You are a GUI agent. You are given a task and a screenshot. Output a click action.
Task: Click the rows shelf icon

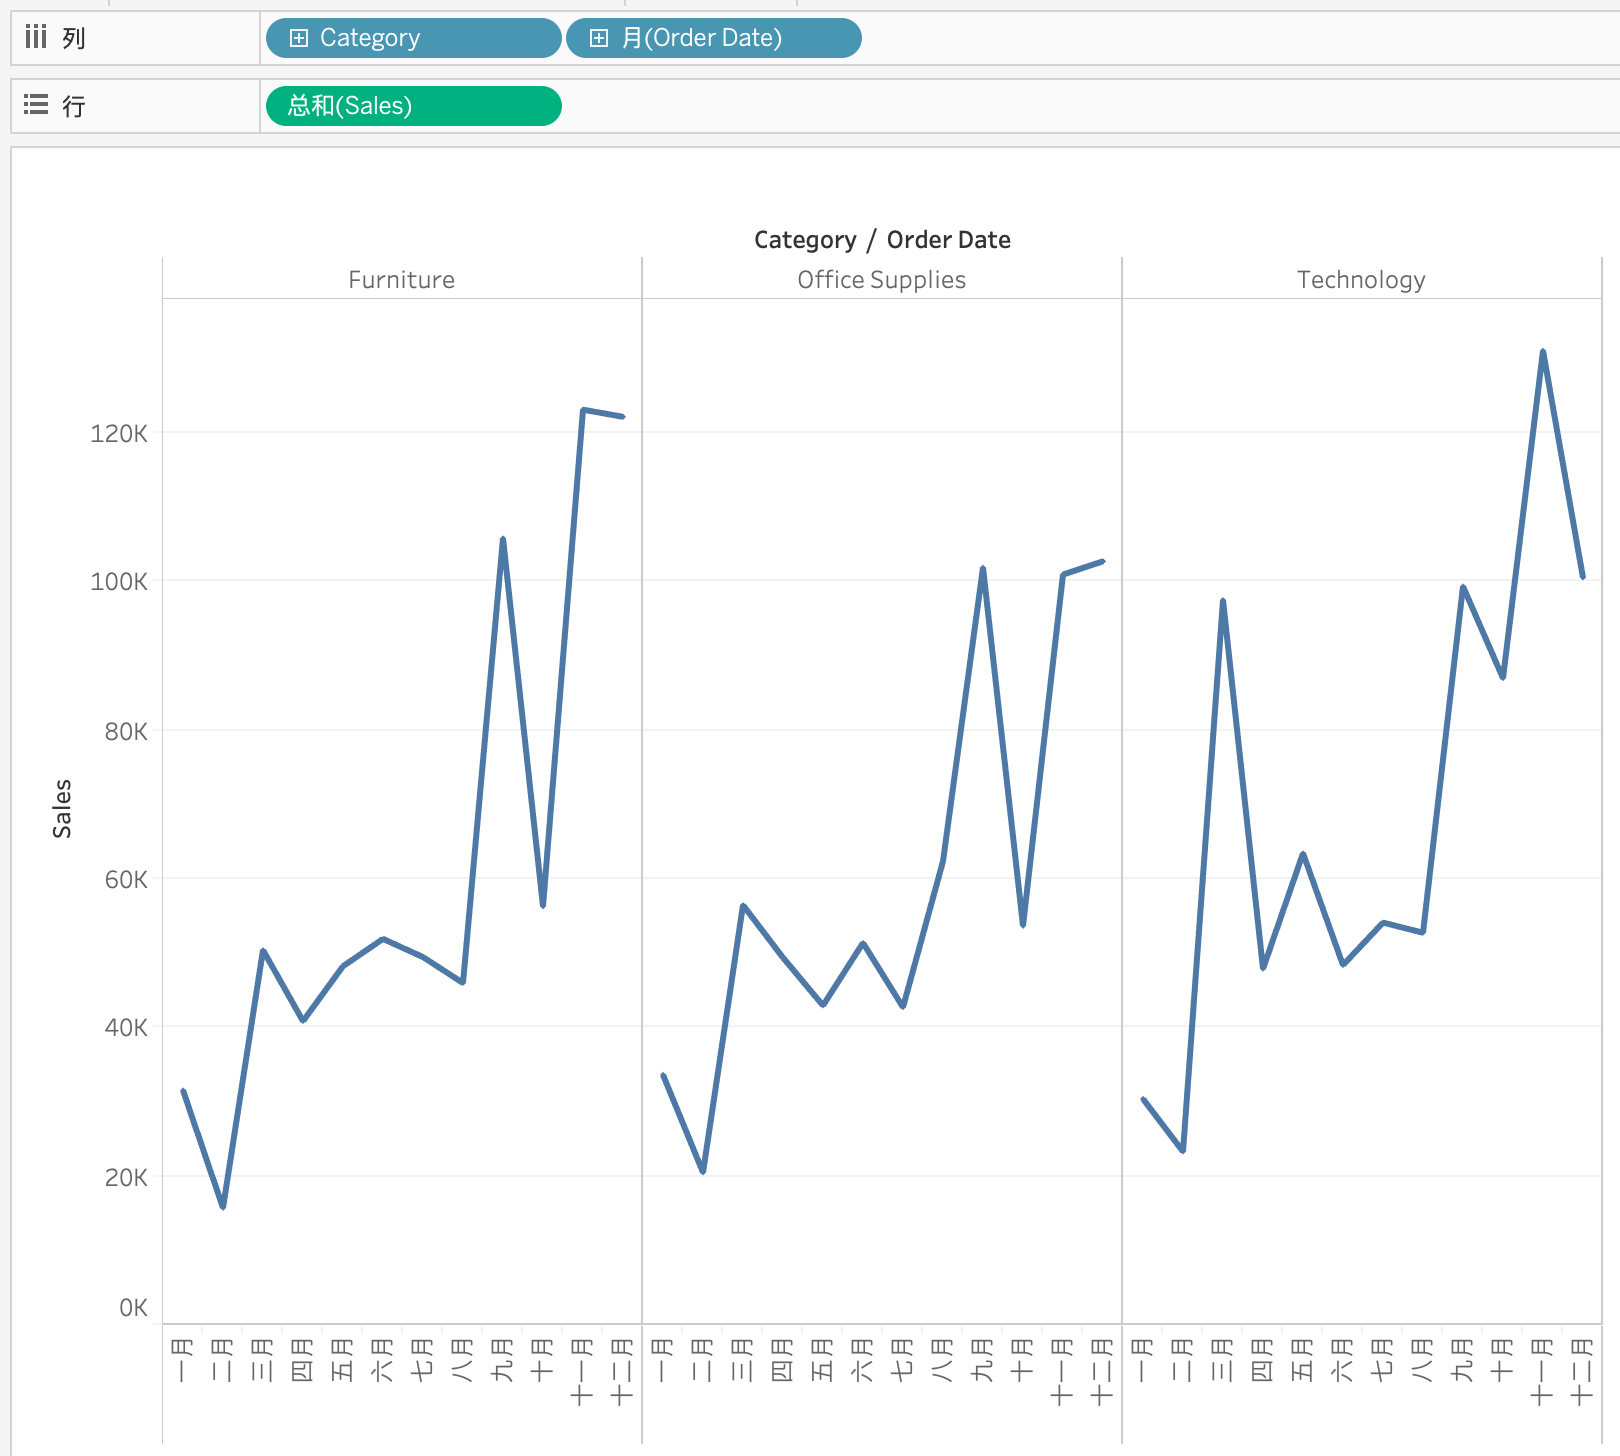36,105
